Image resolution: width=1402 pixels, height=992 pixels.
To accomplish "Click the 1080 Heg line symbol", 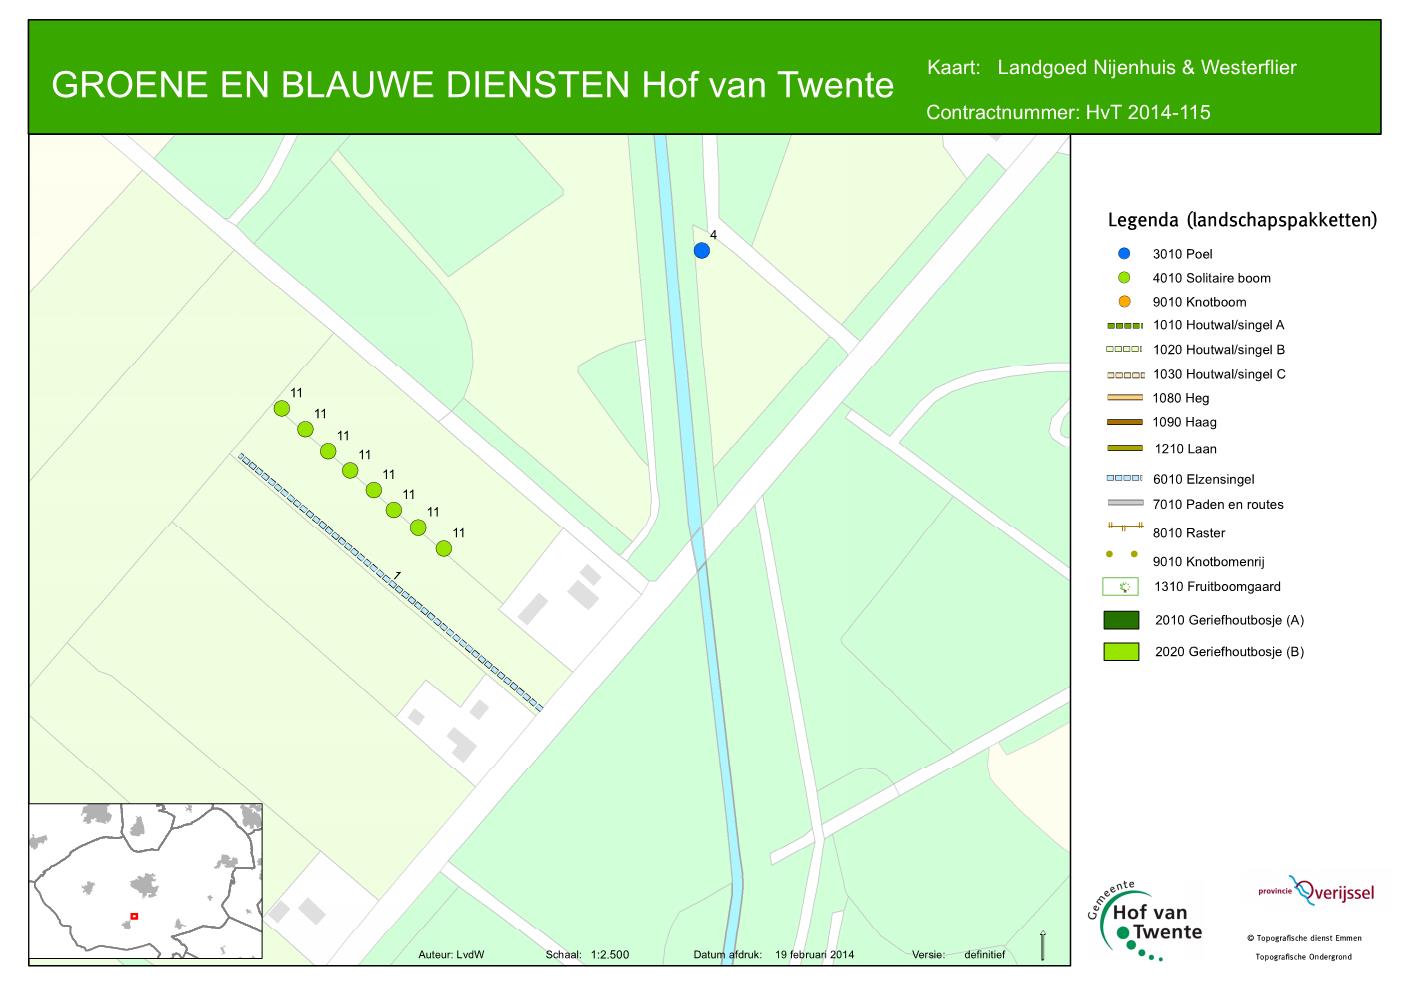I will coord(1123,398).
